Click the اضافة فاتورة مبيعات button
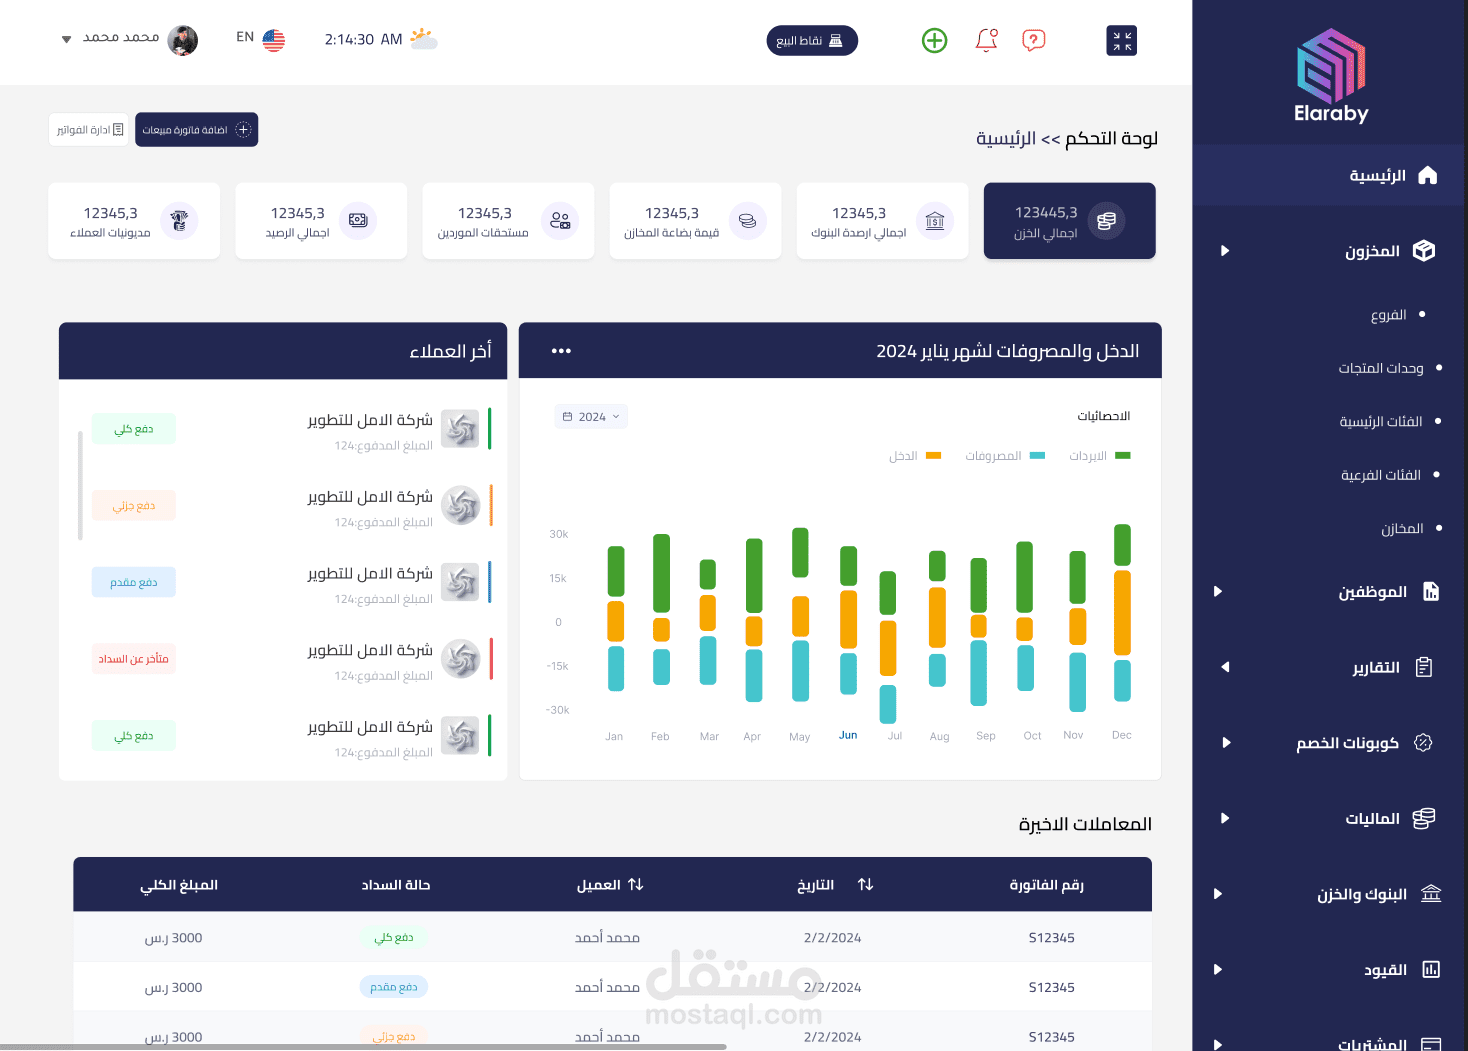This screenshot has height=1051, width=1468. (x=196, y=129)
